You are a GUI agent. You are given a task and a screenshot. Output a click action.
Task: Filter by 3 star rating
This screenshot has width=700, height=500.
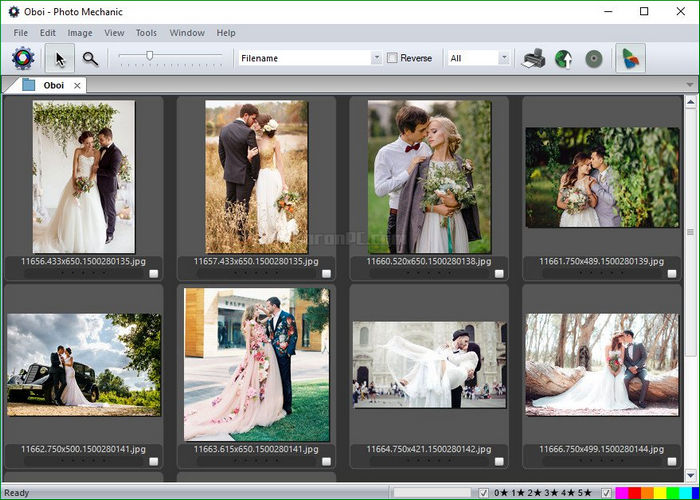(551, 493)
